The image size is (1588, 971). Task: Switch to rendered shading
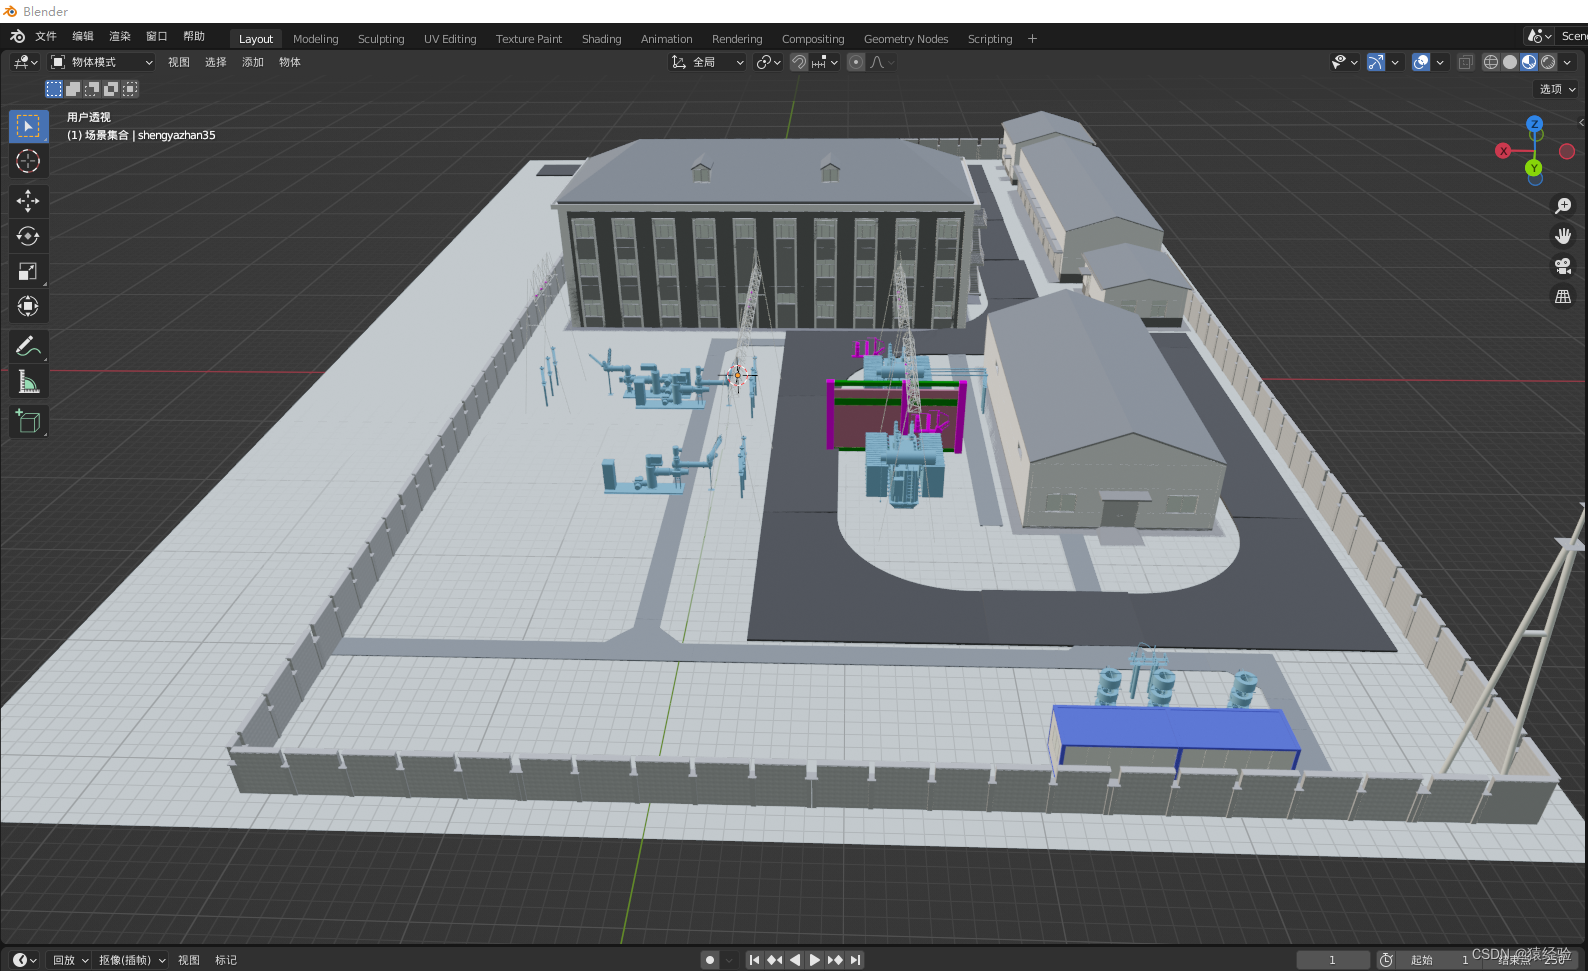click(1548, 62)
